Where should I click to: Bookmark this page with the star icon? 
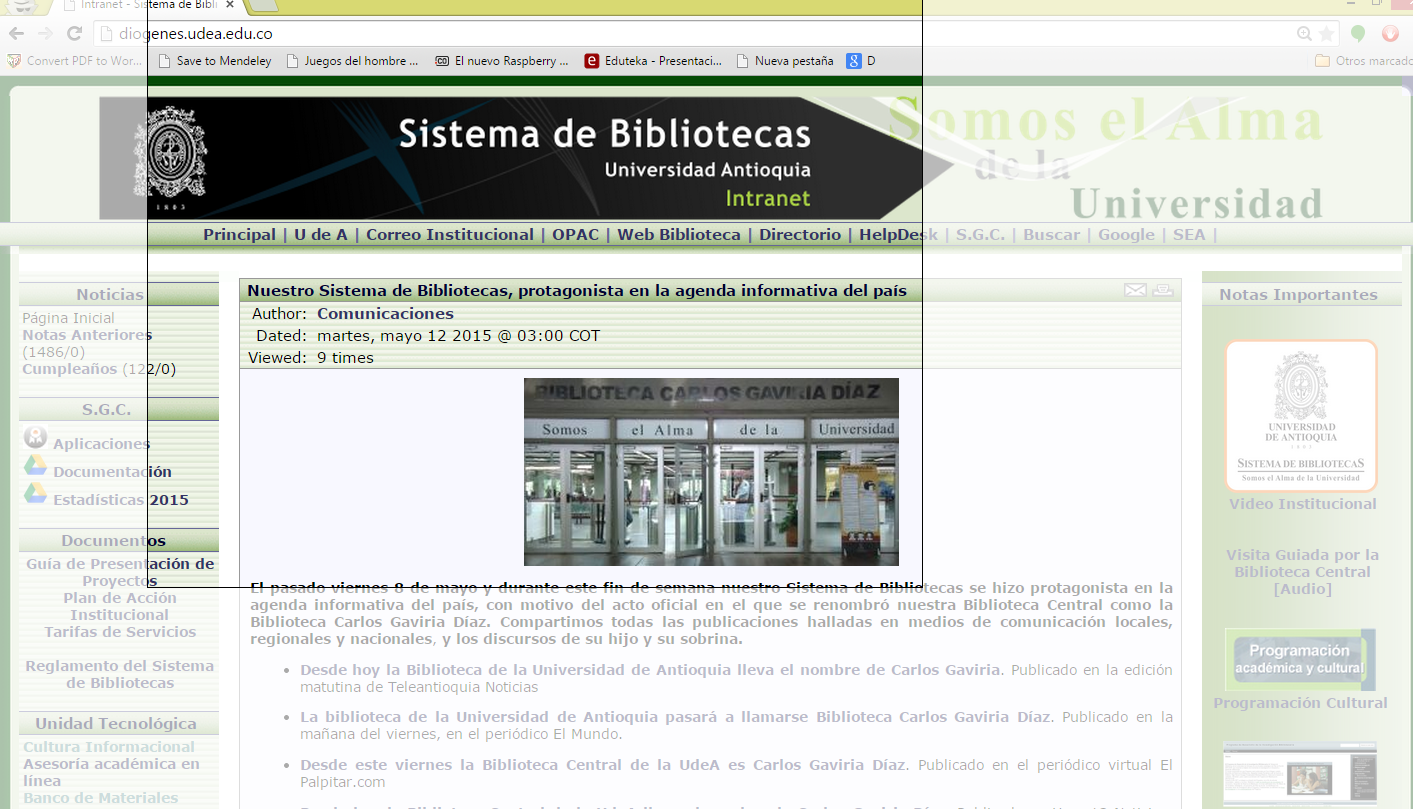pos(1326,34)
